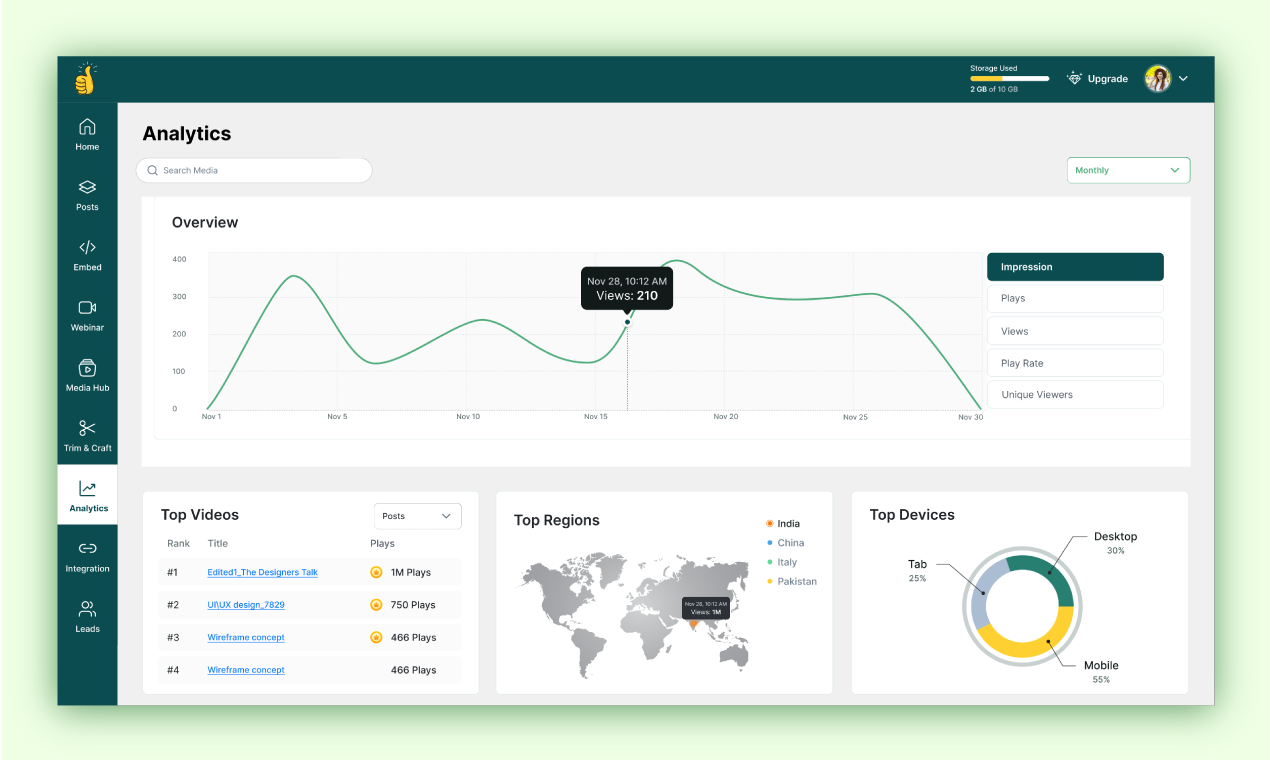
Task: Open the Webinar camera icon
Action: pos(87,307)
